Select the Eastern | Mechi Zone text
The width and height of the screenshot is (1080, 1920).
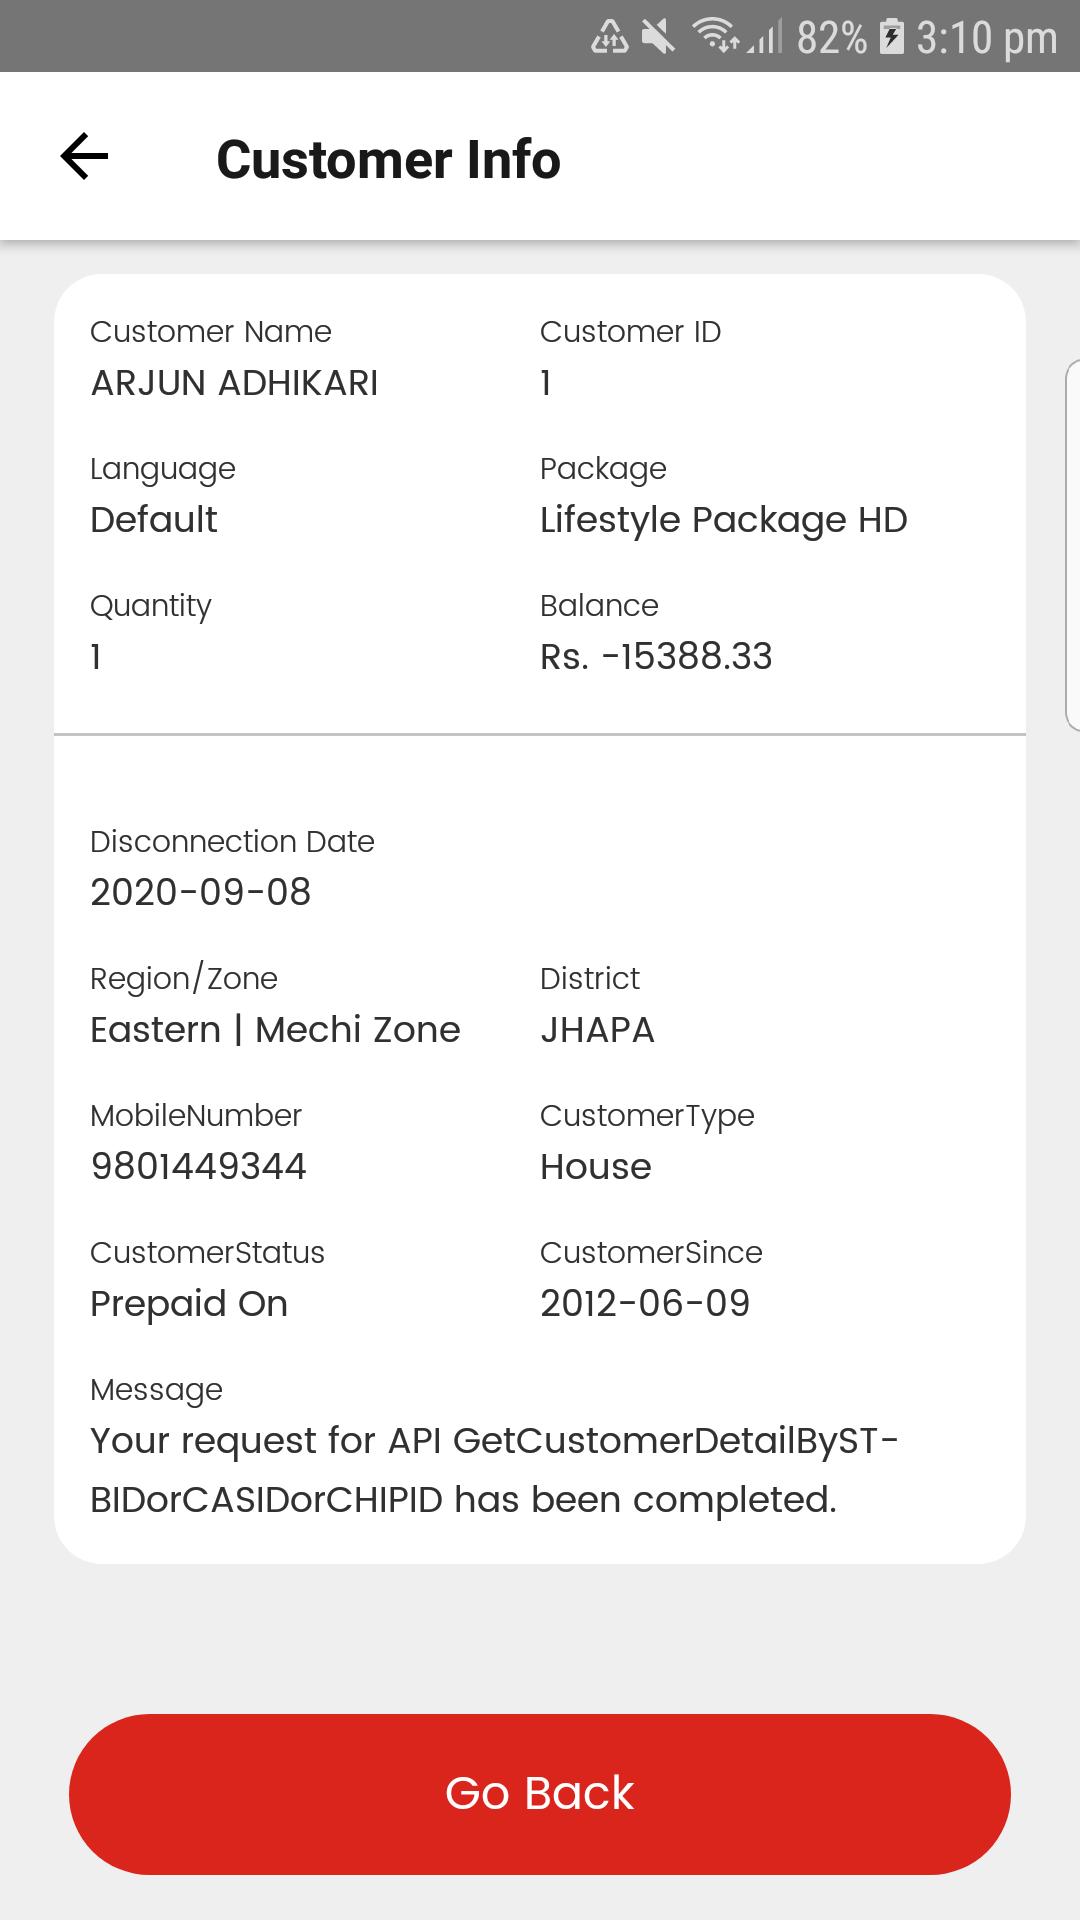point(275,1030)
